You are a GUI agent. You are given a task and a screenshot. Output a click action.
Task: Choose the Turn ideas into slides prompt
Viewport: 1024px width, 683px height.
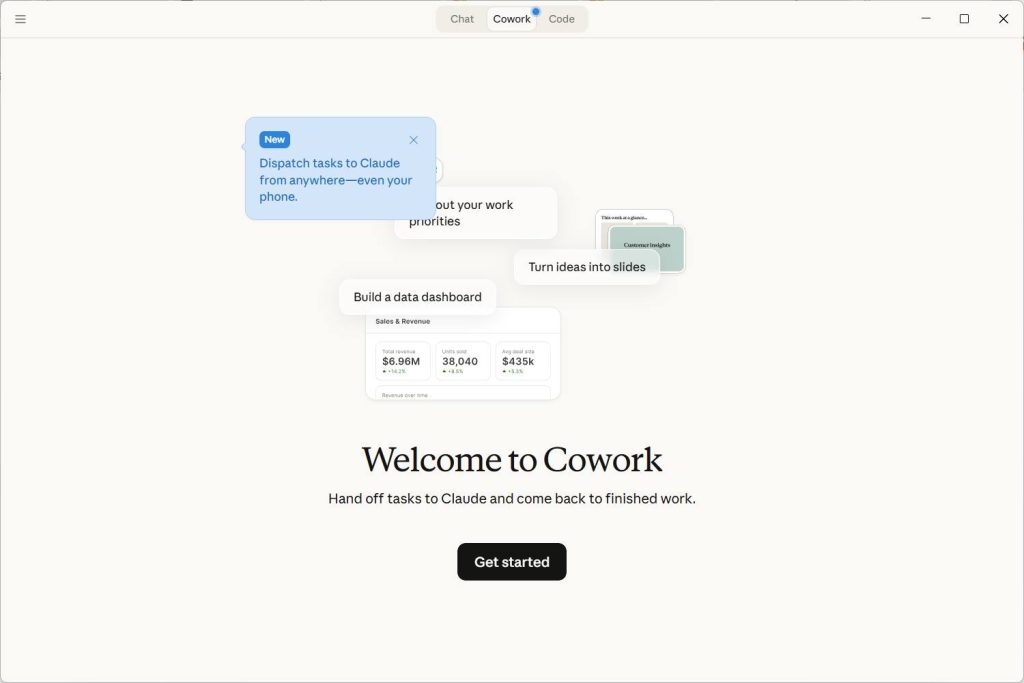click(586, 266)
